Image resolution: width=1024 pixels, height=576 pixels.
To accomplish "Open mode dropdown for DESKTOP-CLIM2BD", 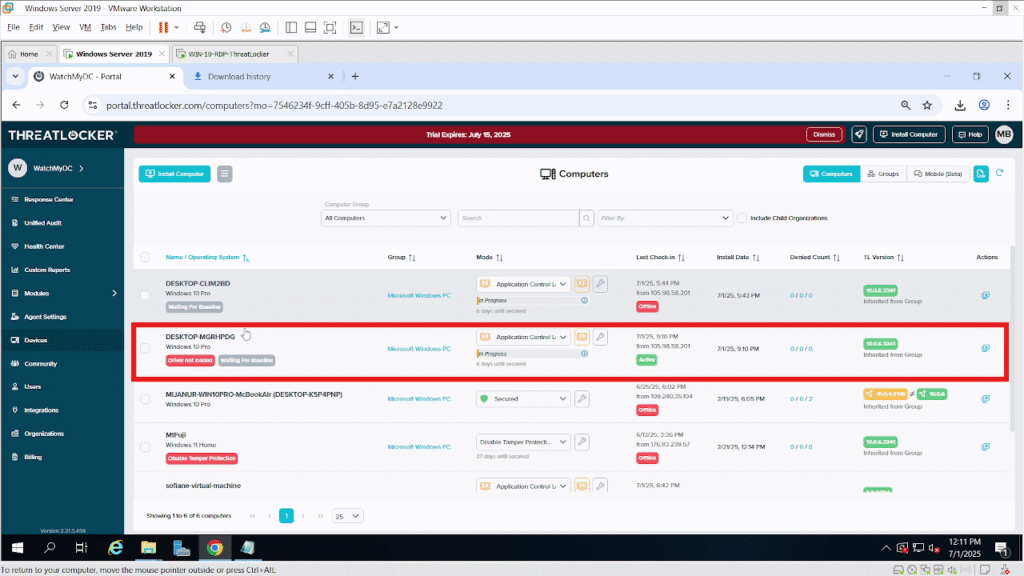I will click(x=523, y=284).
